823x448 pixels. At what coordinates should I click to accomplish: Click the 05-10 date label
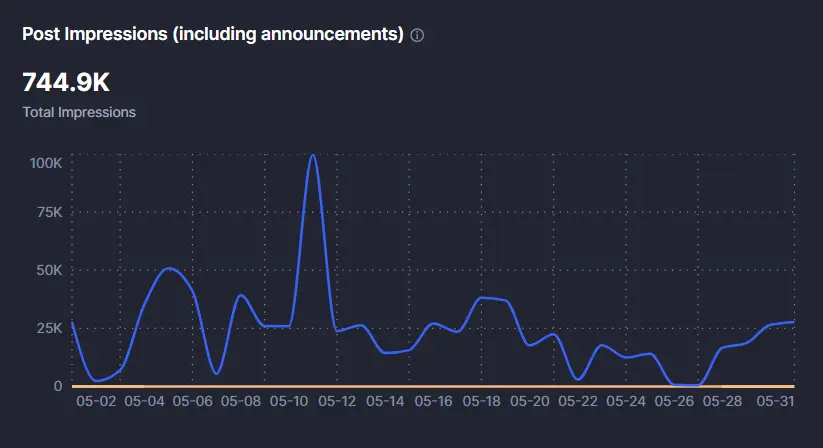pyautogui.click(x=289, y=401)
